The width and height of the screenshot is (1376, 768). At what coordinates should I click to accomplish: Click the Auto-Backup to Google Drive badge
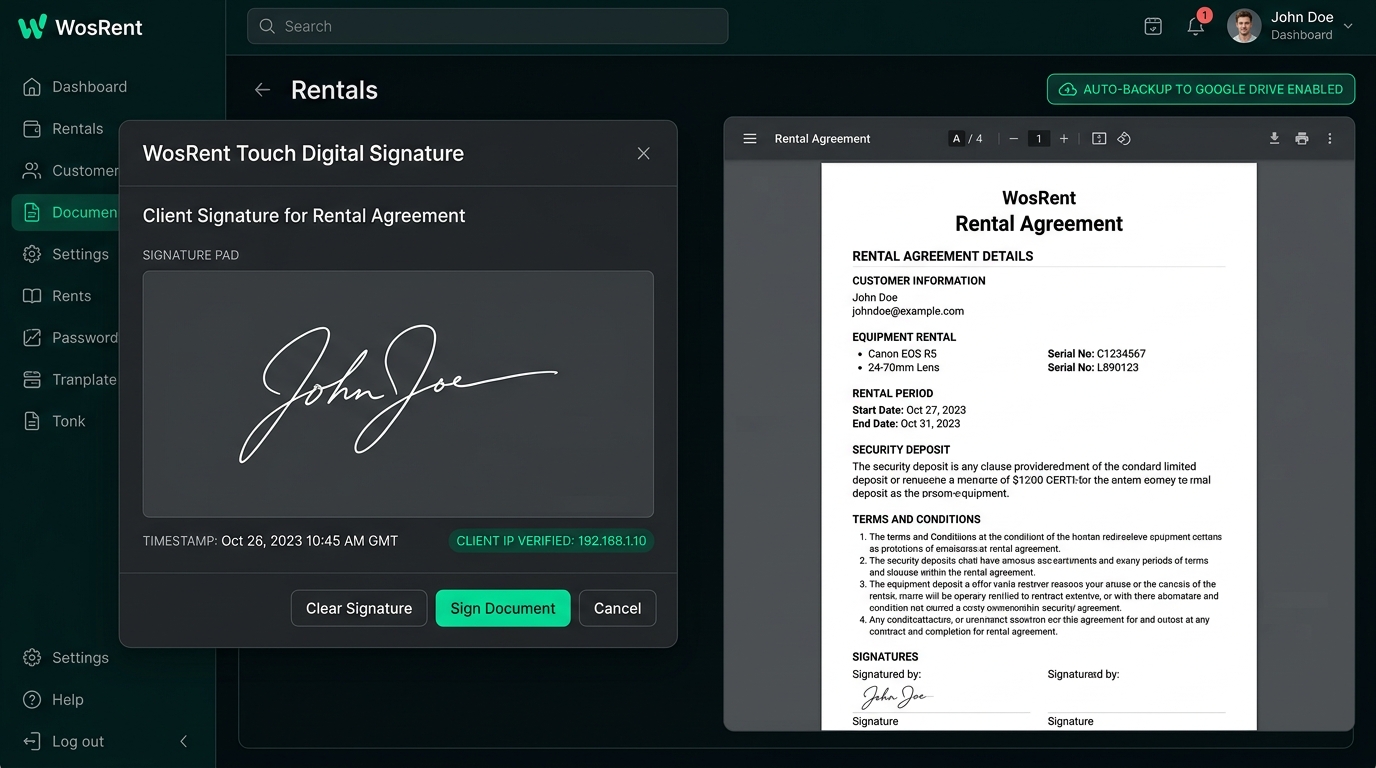click(1201, 89)
